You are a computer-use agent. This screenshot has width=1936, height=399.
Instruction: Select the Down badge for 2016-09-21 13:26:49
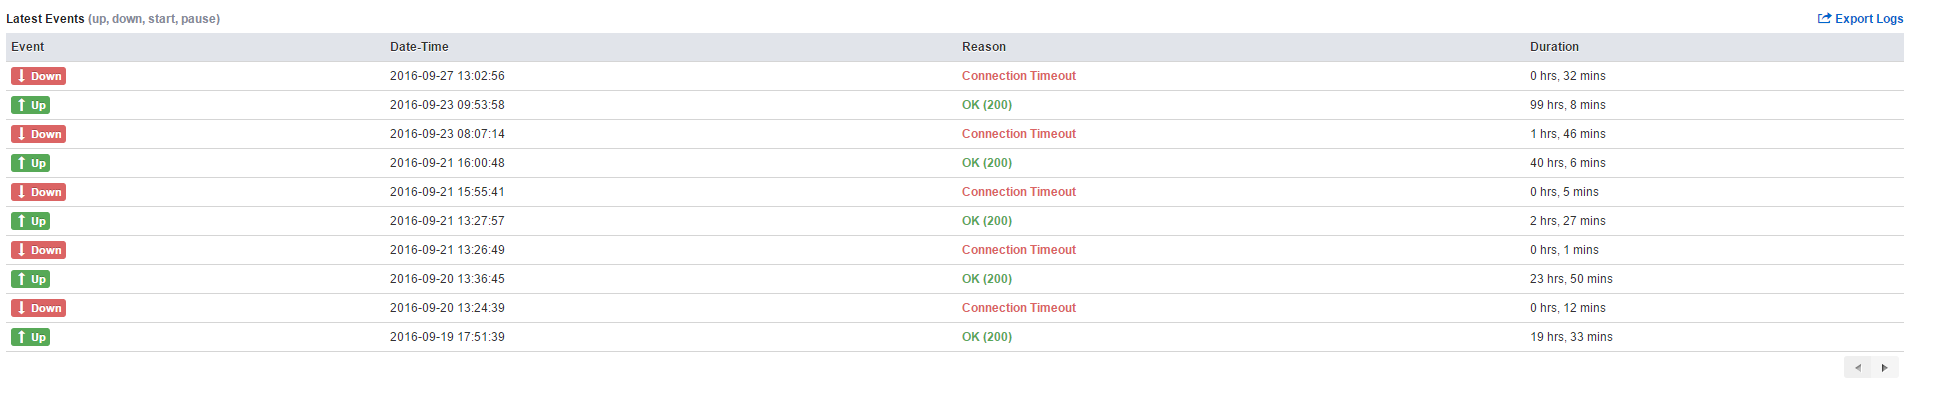39,250
